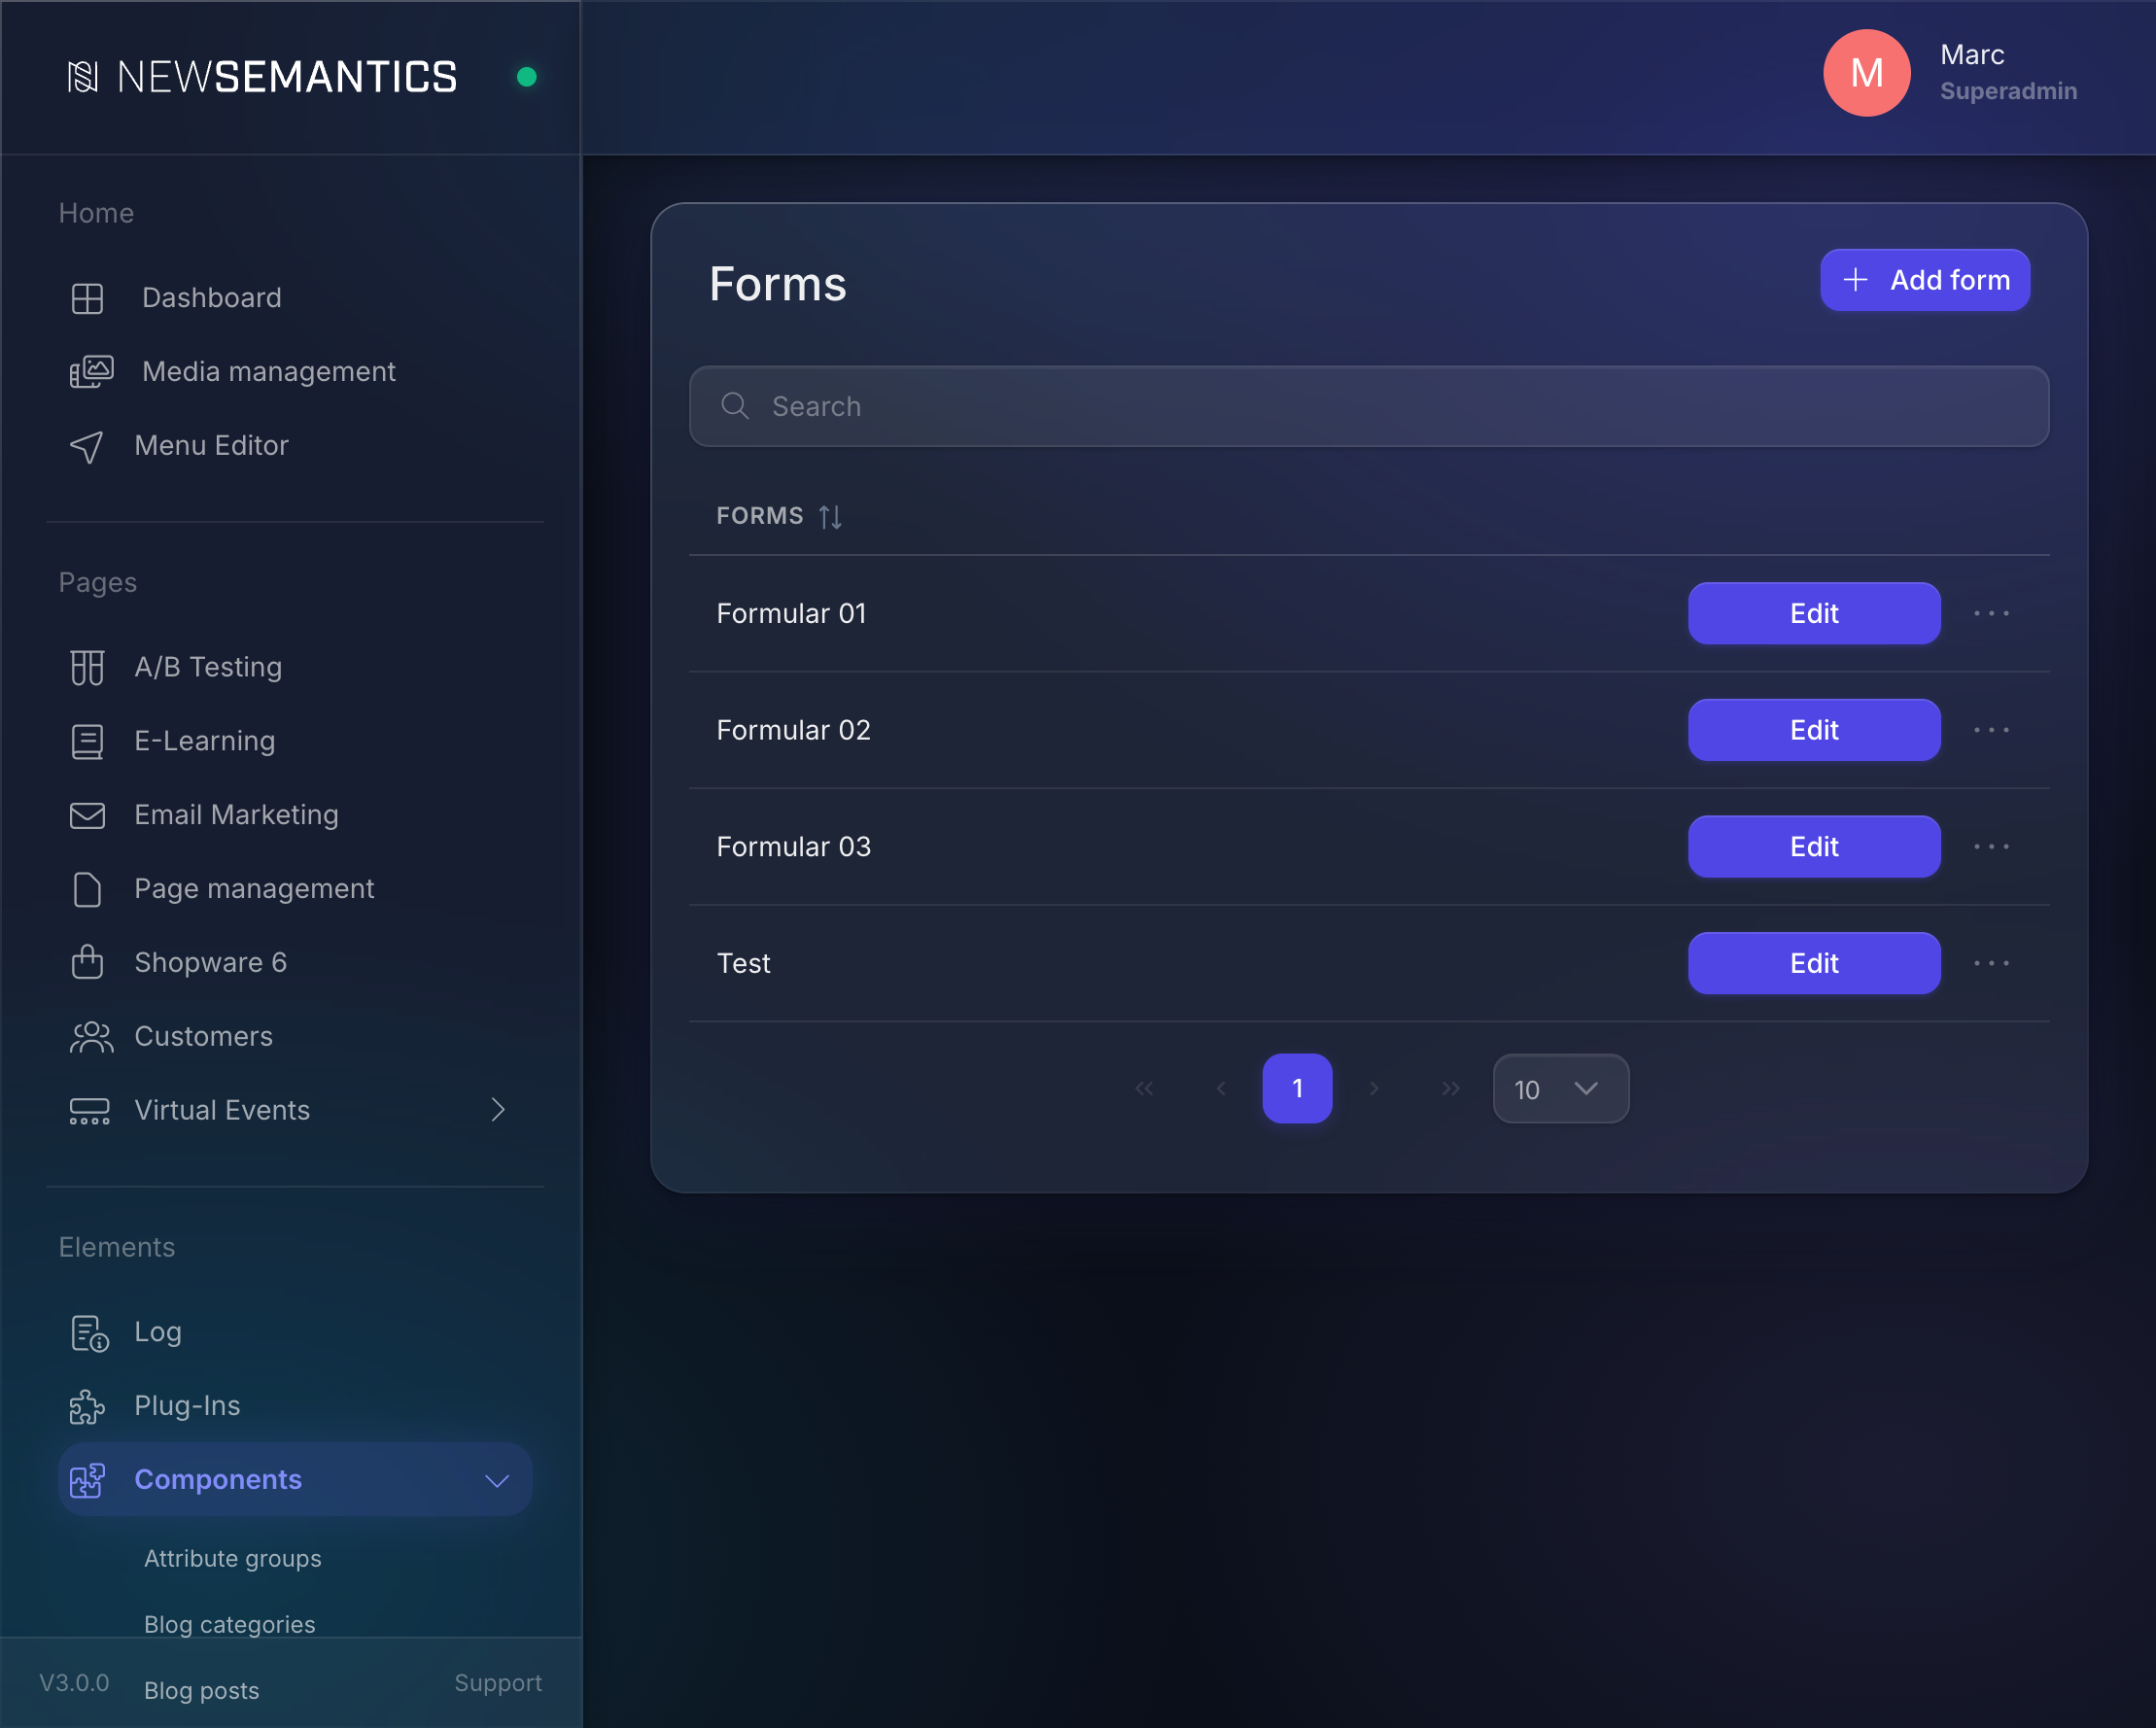Open the Plug-Ins menu item
The width and height of the screenshot is (2156, 1728).
(295, 1406)
